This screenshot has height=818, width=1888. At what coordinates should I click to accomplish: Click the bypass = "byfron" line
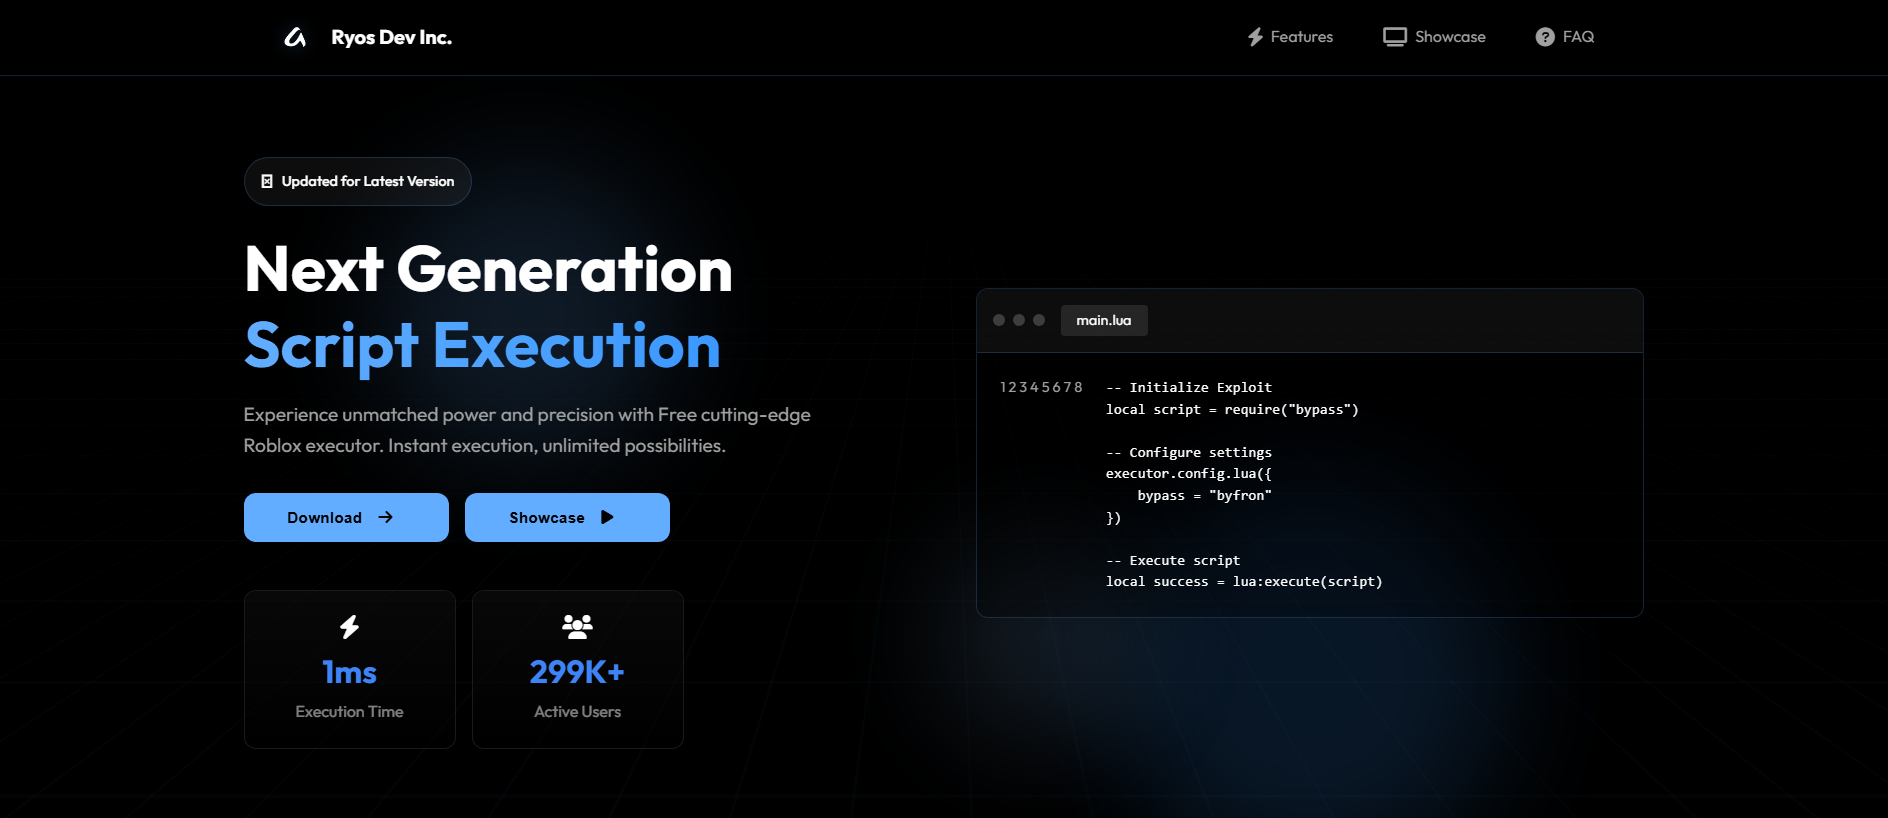click(x=1204, y=496)
